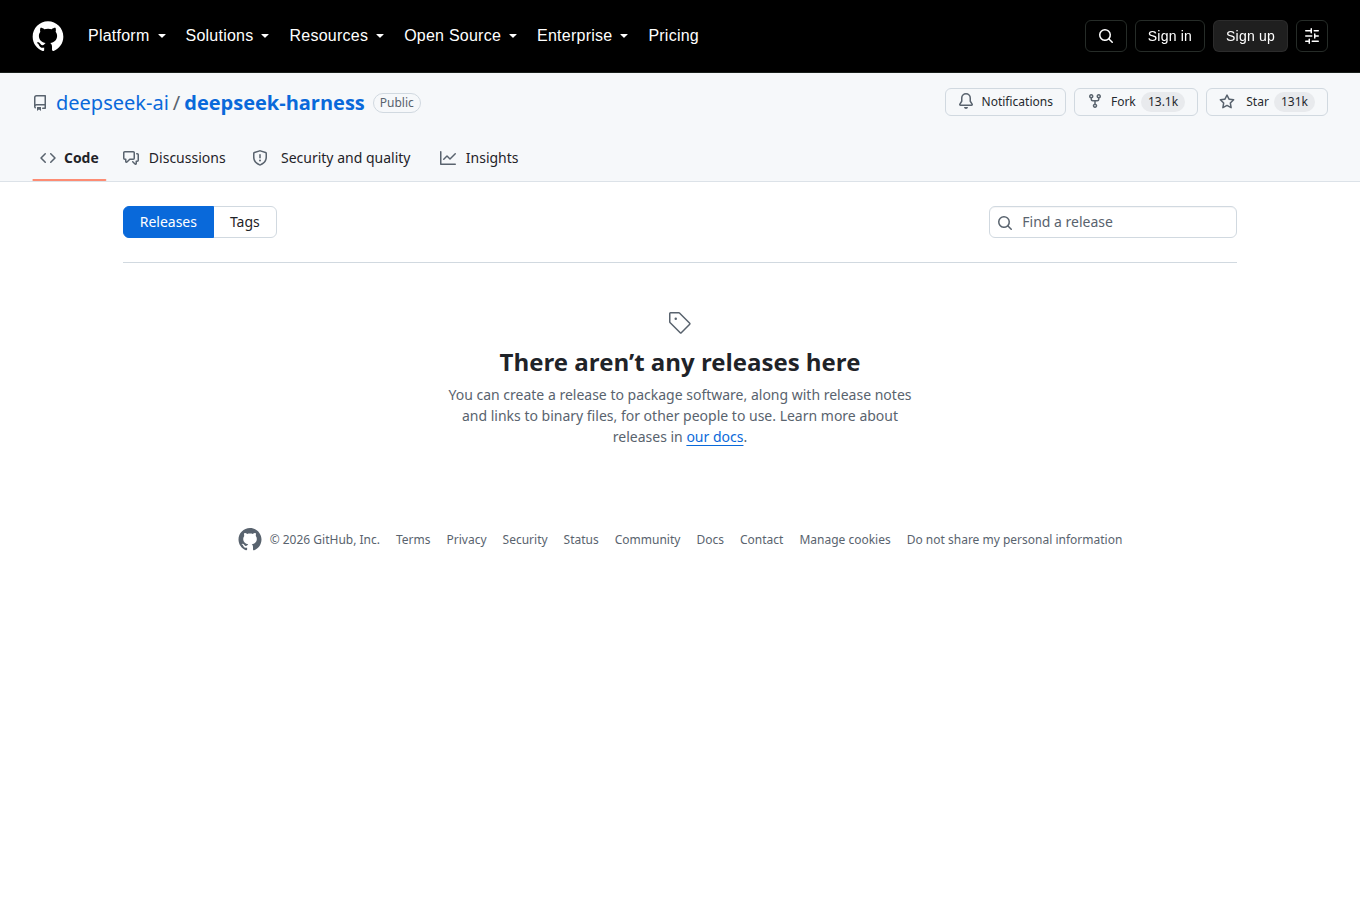Click the Notifications bell icon
The height and width of the screenshot is (900, 1360).
[x=966, y=101]
